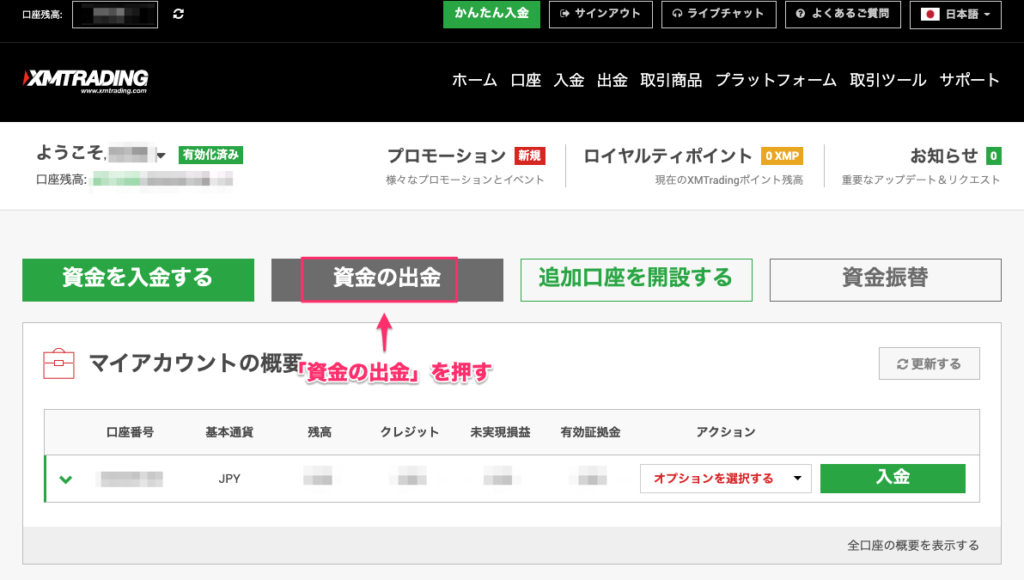Open the 取引商品 menu
Image resolution: width=1024 pixels, height=580 pixels.
(x=671, y=81)
